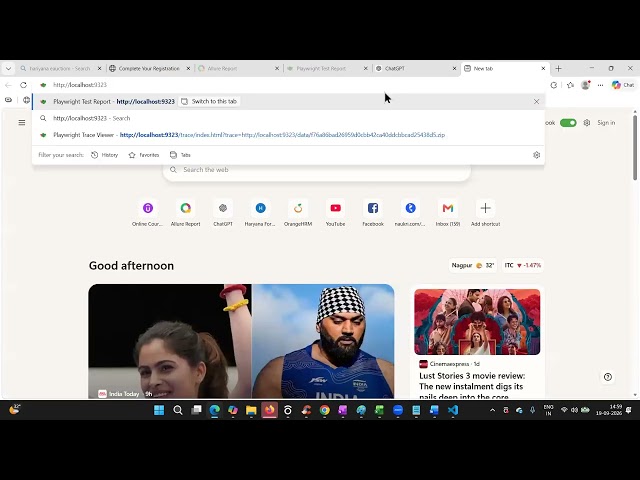This screenshot has height=480, width=640.
Task: Open address bar suggestion settings gear
Action: click(536, 155)
